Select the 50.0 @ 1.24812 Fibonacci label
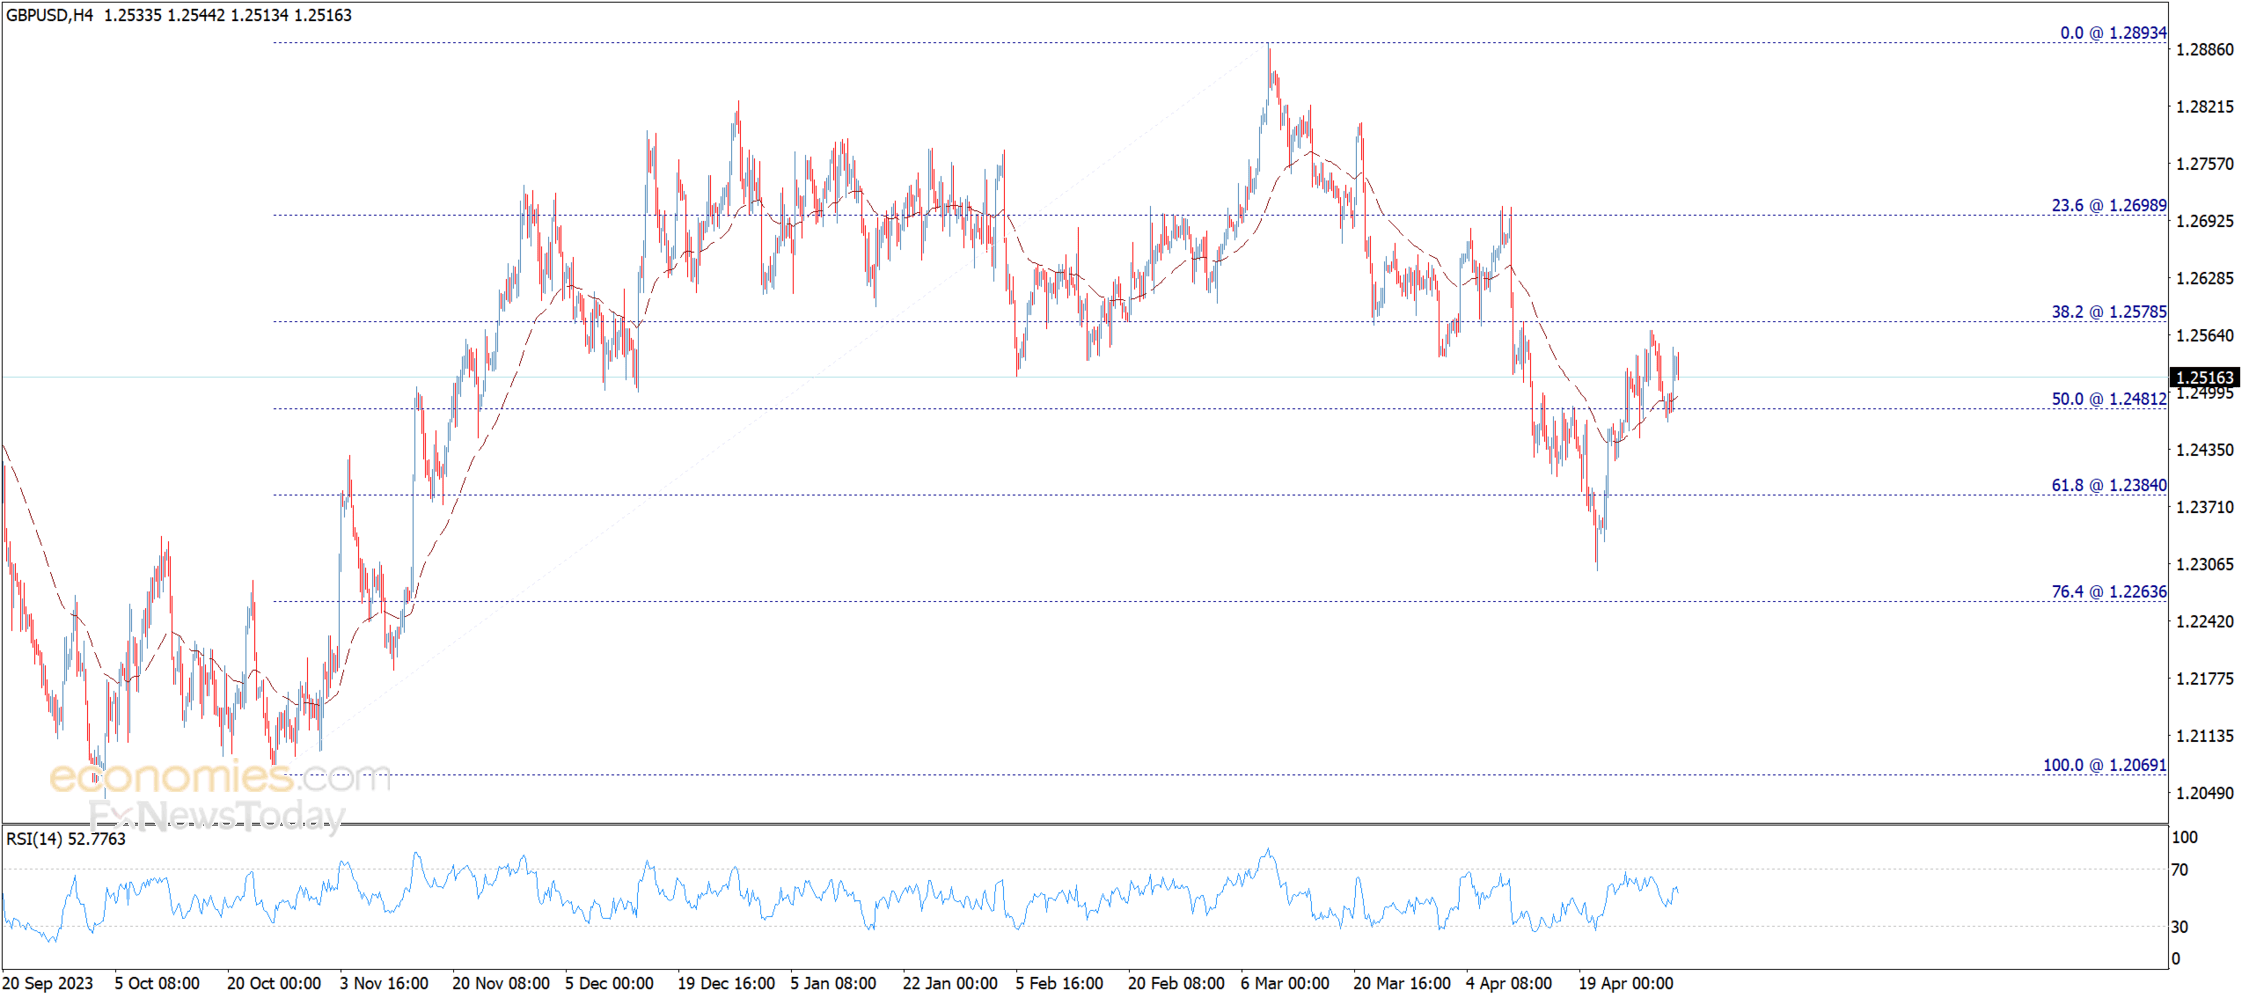2249x998 pixels. coord(2109,399)
